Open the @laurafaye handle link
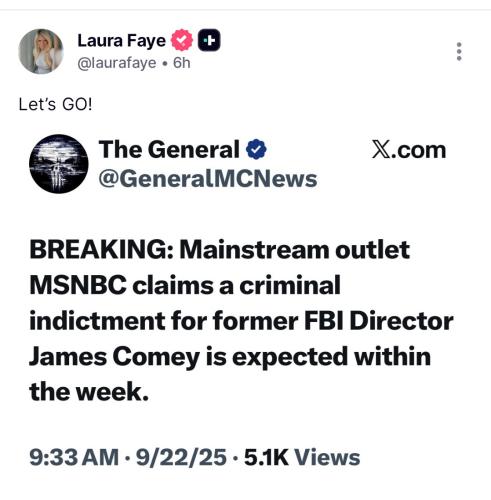The height and width of the screenshot is (500, 491). pyautogui.click(x=117, y=63)
